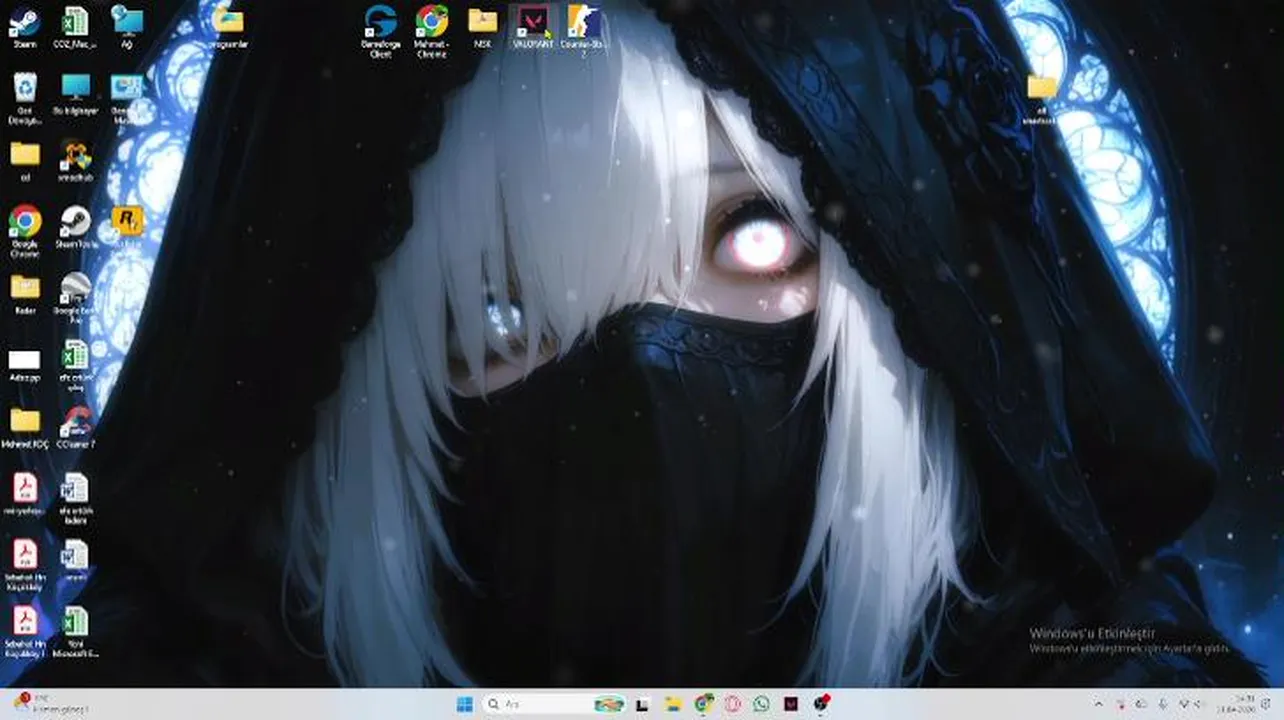Open the SteamTools shortcut
Screen dimensions: 1284x720
pos(75,227)
